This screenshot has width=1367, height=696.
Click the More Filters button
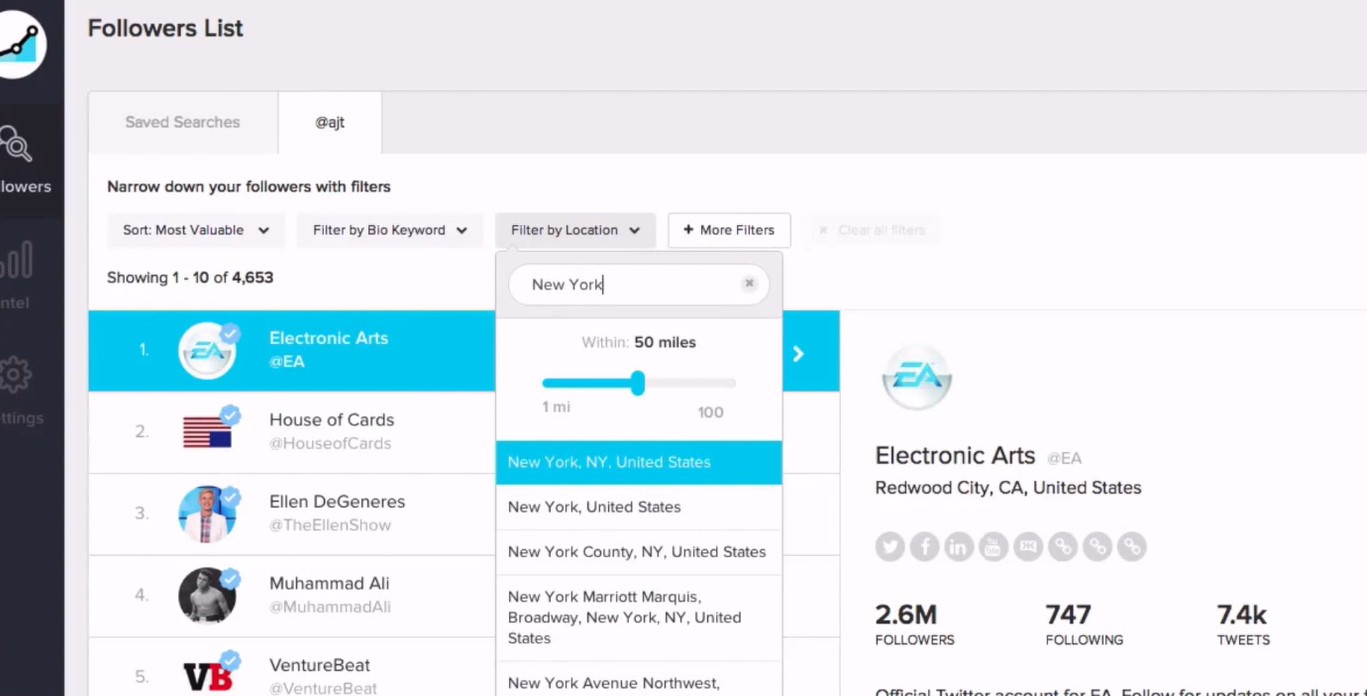pos(728,230)
